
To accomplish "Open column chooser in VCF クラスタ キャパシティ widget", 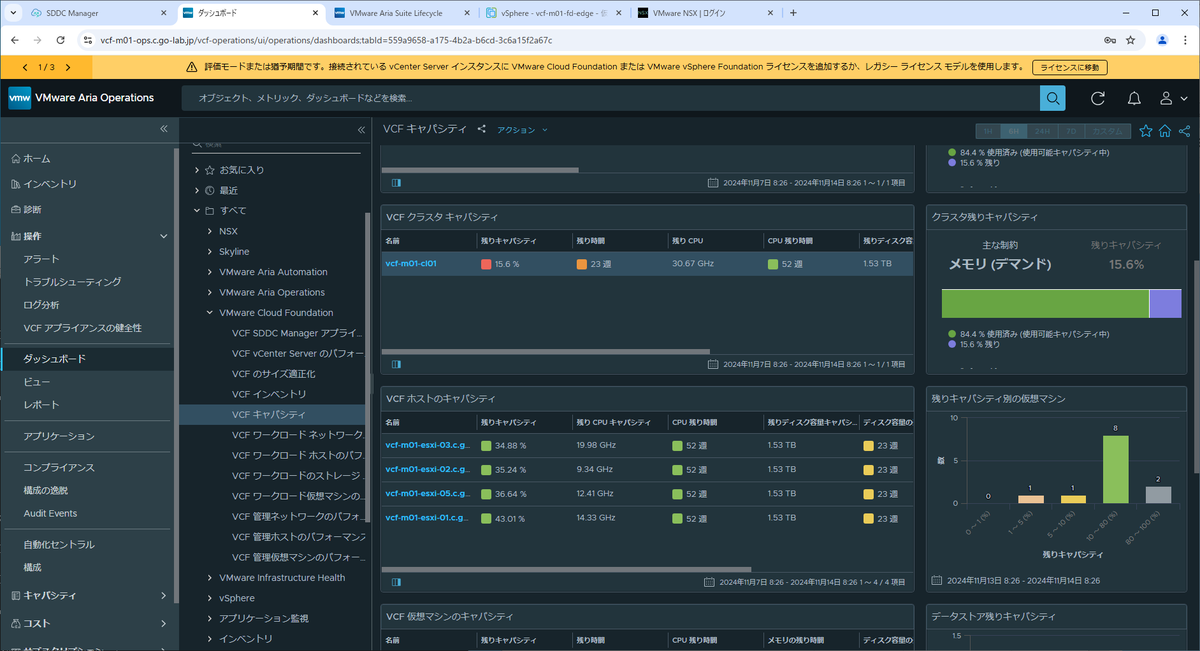I will click(396, 364).
